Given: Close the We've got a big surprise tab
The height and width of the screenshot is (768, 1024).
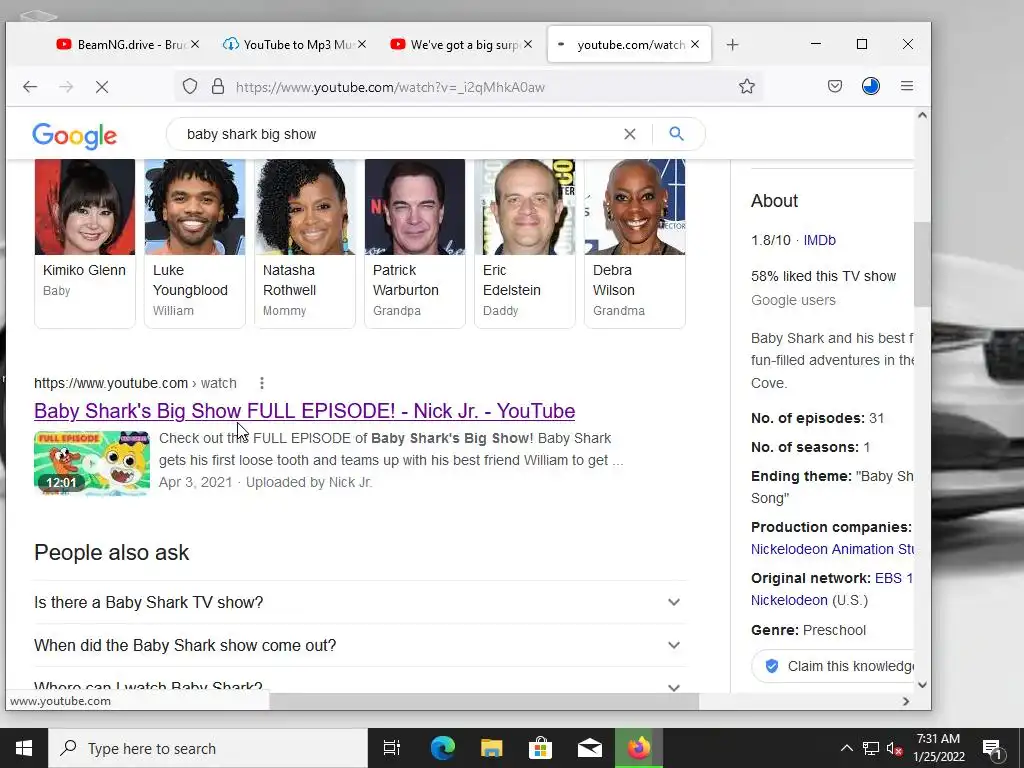Looking at the screenshot, I should pyautogui.click(x=528, y=44).
